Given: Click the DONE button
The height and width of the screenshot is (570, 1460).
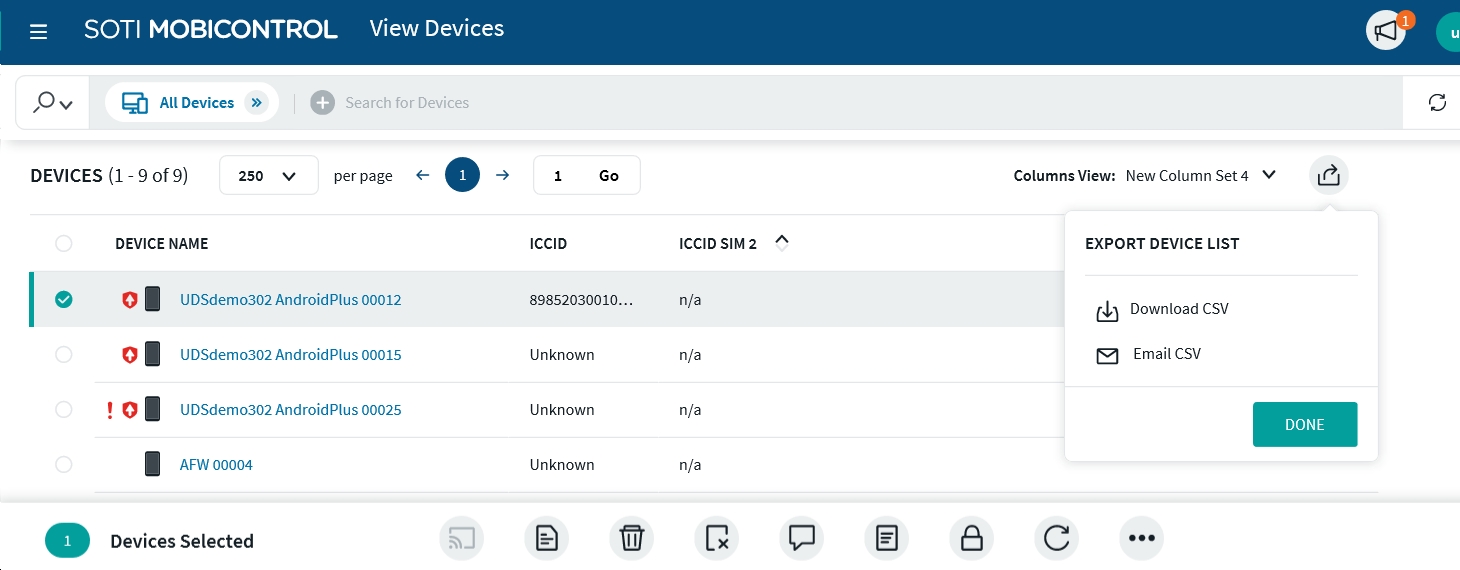Looking at the screenshot, I should [1304, 425].
